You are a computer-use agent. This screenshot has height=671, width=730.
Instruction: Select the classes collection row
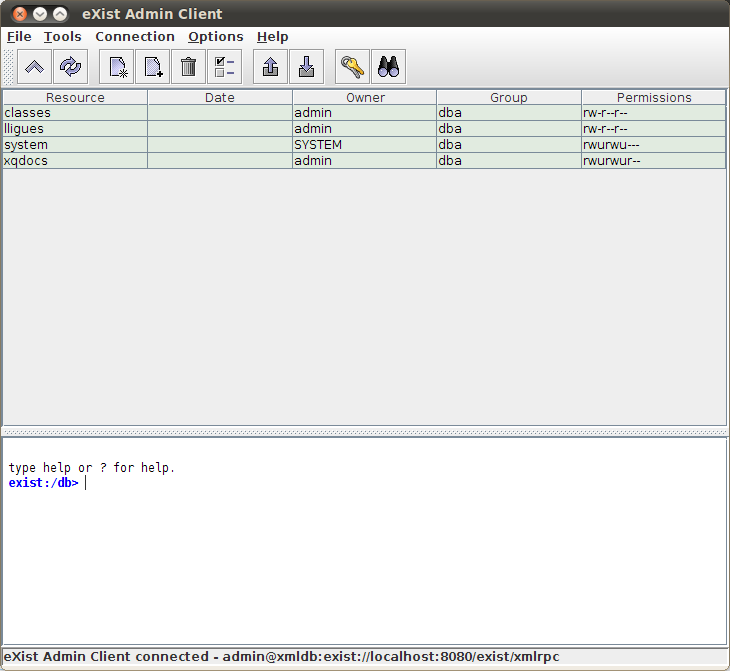coord(75,113)
